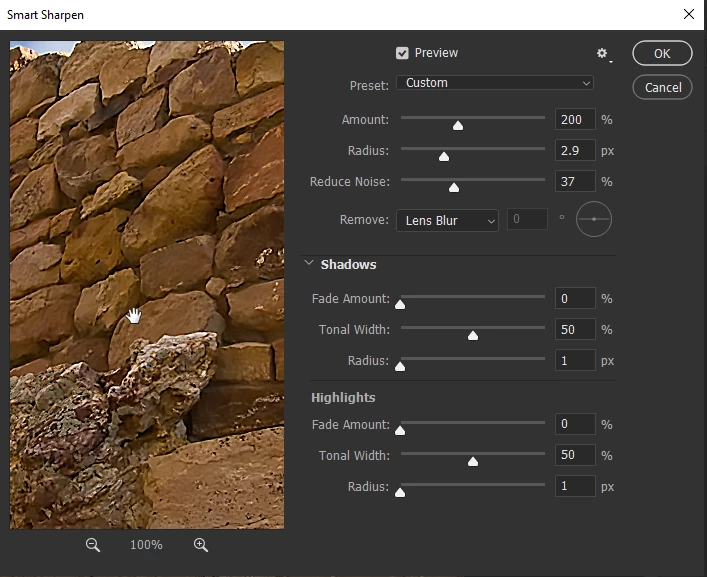Click the Highlights Radius slider handle
This screenshot has width=707, height=577.
click(400, 493)
